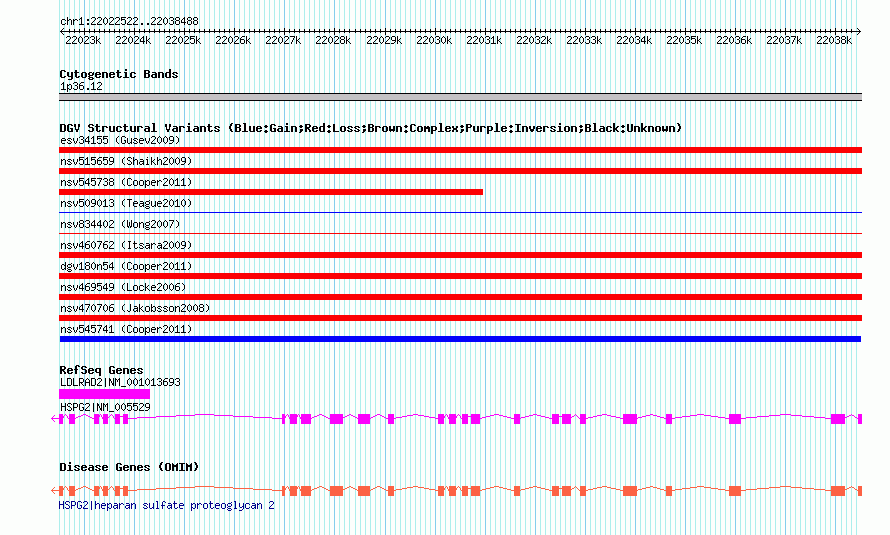Click the HSPG2 NM_005529 magenta gene track
Screen dimensions: 890x535
(x=457, y=419)
